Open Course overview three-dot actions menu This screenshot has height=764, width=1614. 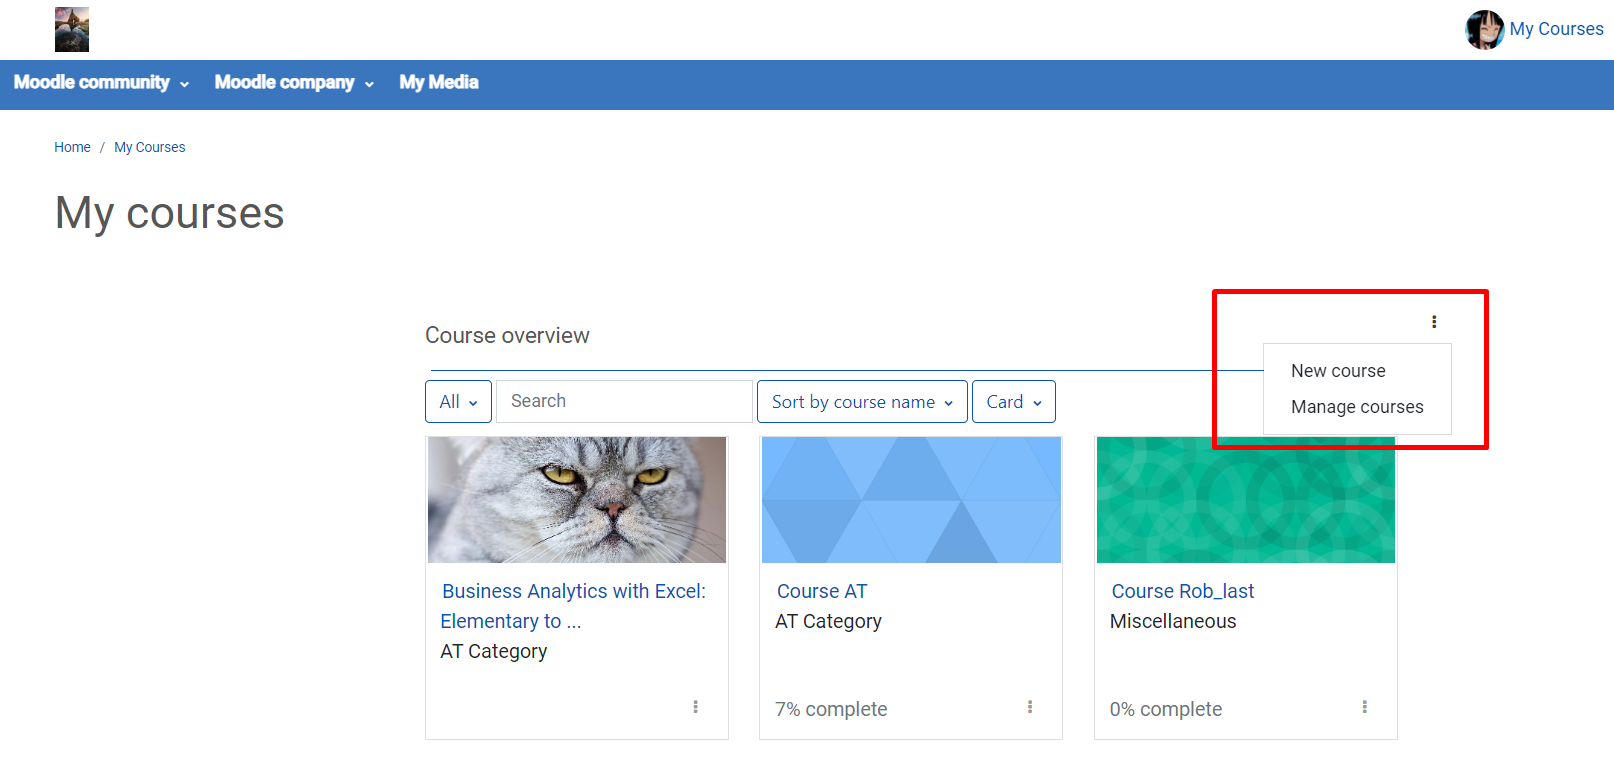pos(1434,322)
